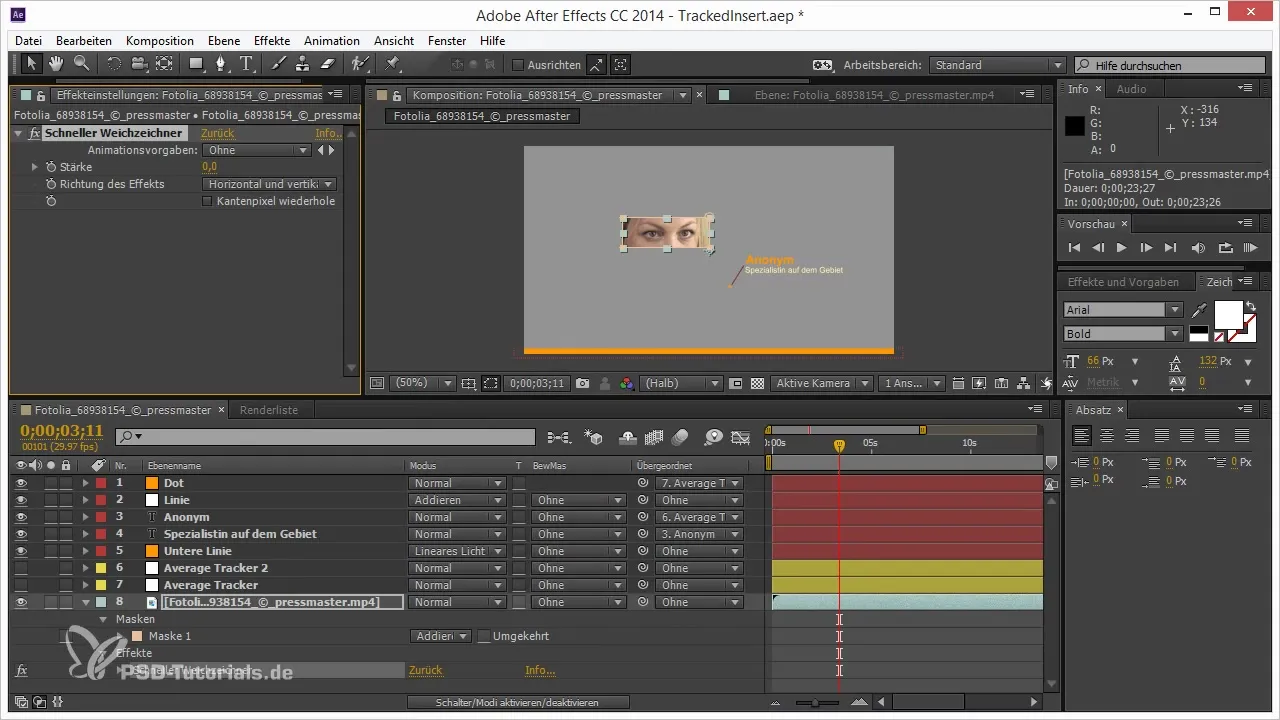This screenshot has width=1280, height=720.
Task: Toggle region of interest in viewer
Action: coord(736,383)
